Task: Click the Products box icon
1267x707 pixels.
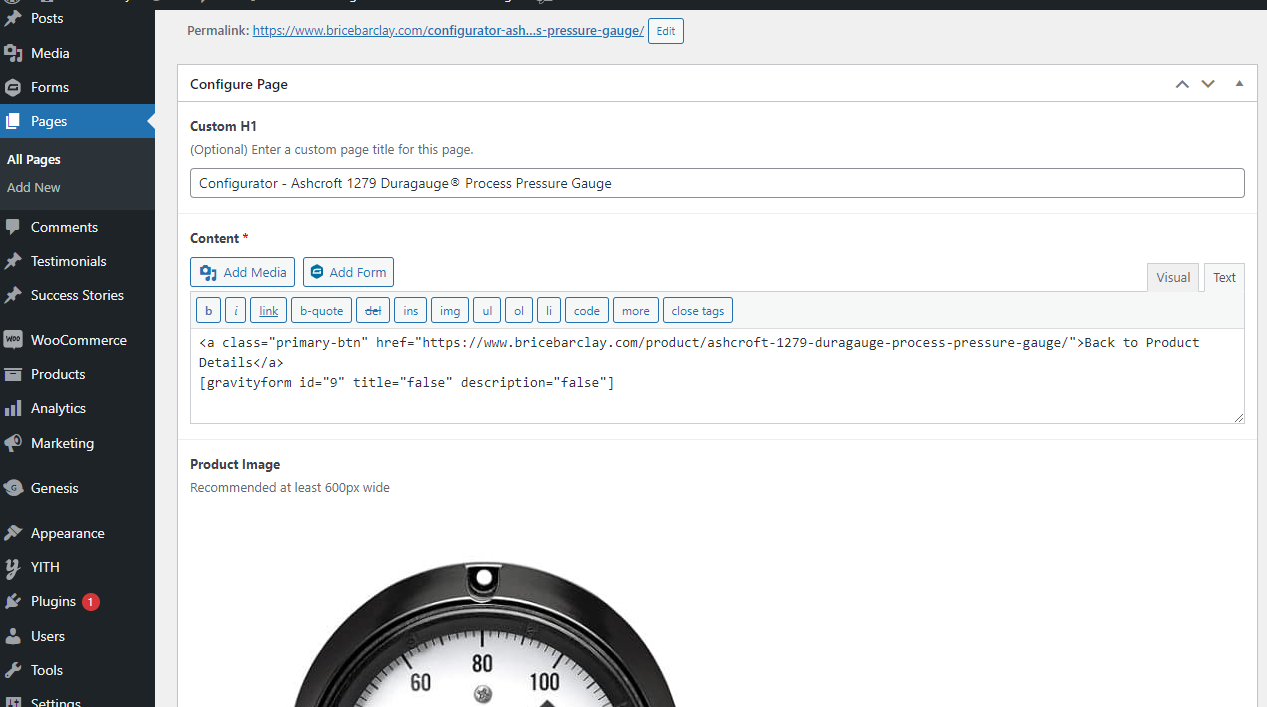Action: point(13,374)
